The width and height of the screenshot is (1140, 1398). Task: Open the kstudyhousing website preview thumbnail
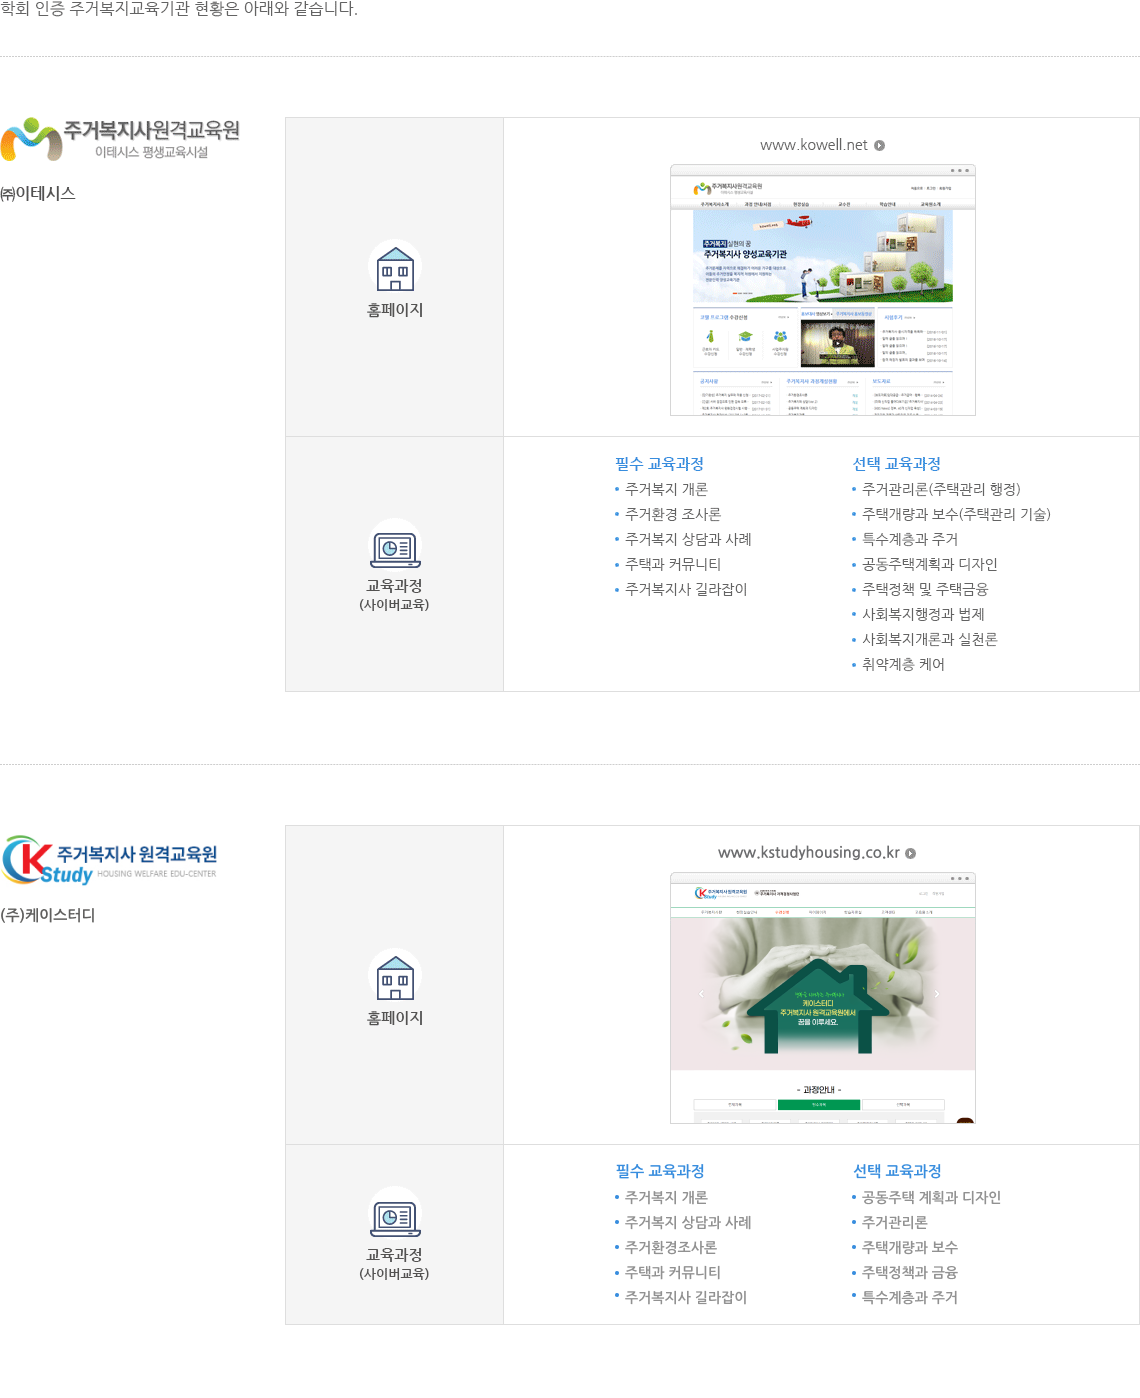[x=823, y=998]
